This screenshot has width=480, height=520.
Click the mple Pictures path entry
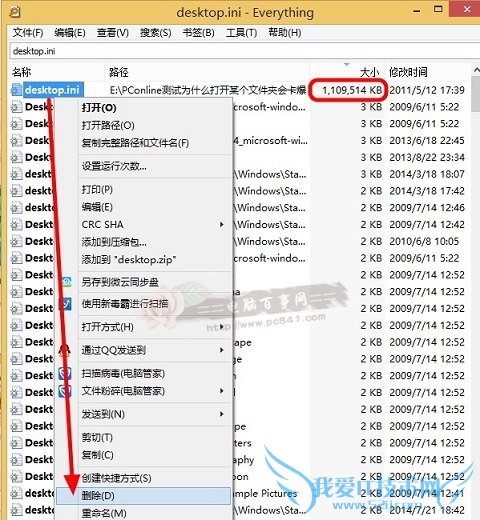(265, 493)
